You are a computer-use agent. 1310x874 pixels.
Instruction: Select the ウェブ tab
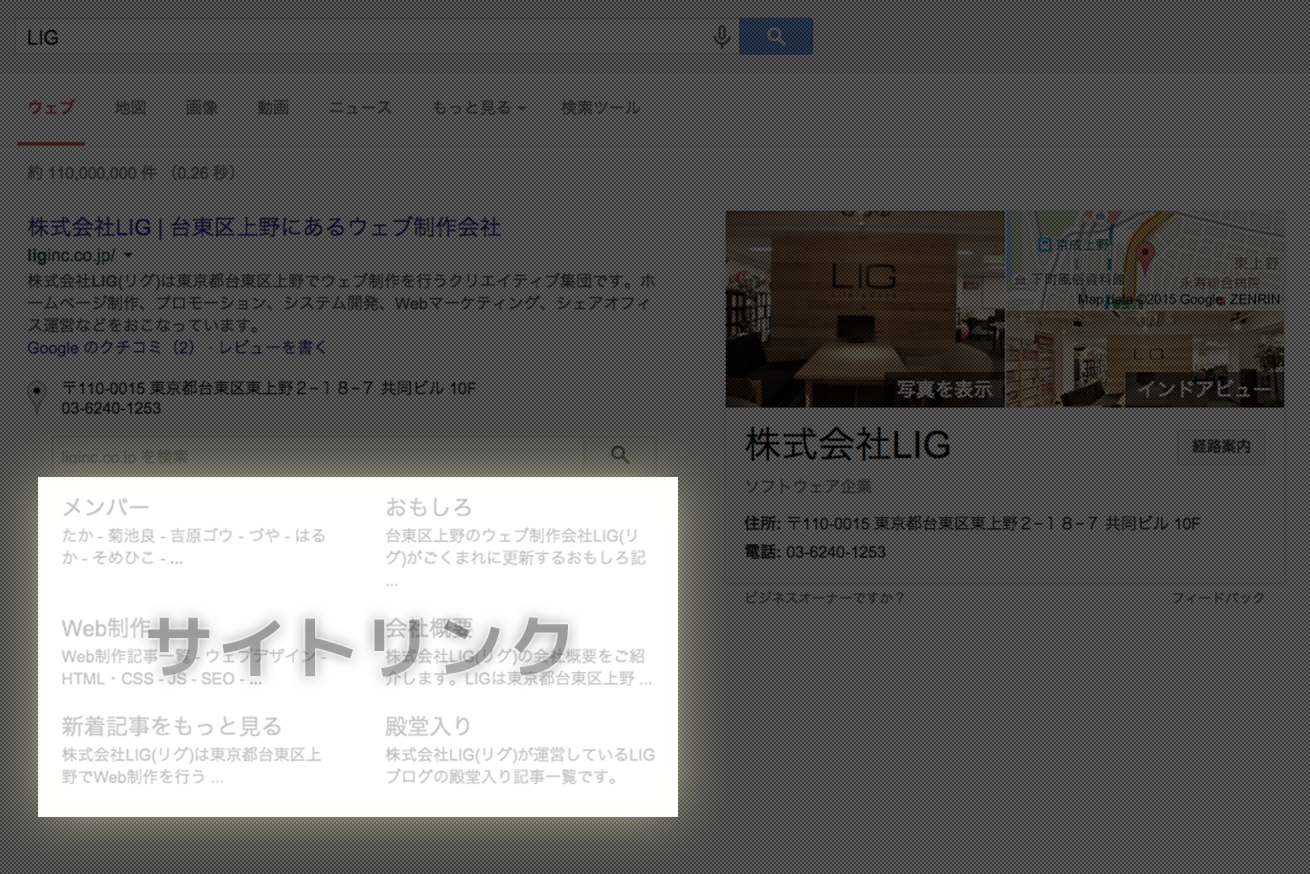(x=51, y=107)
